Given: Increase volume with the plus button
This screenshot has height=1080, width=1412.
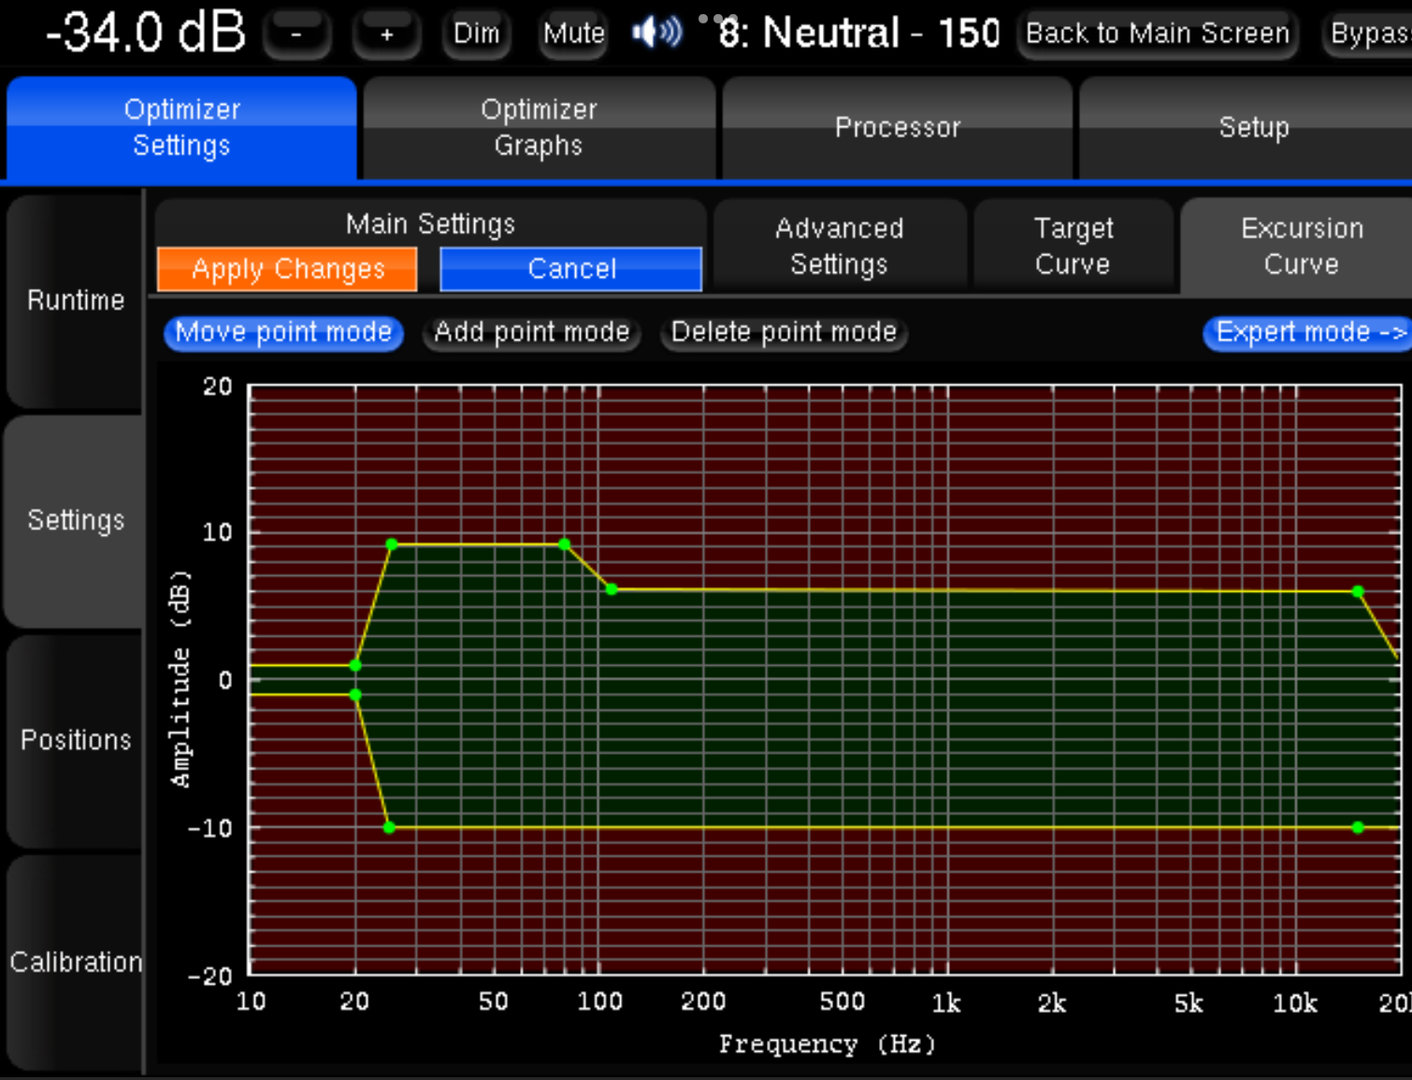Looking at the screenshot, I should coord(386,34).
